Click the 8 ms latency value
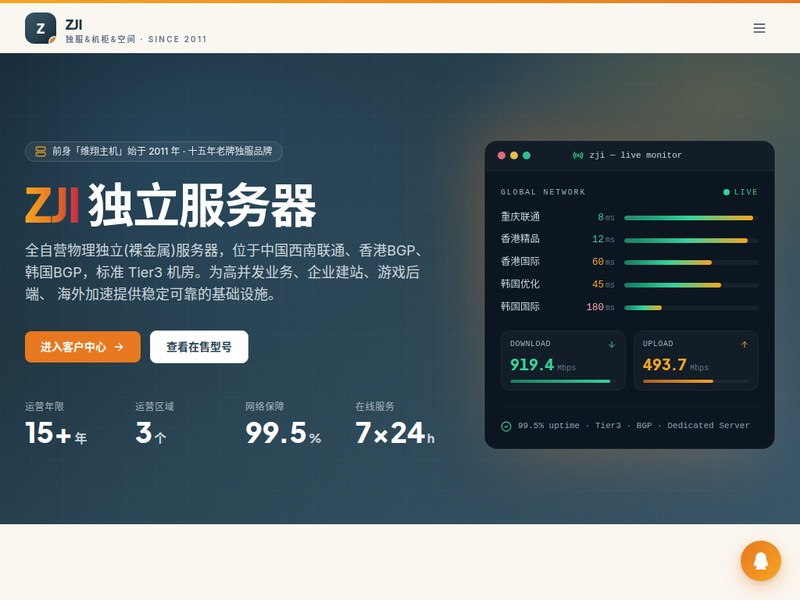Image resolution: width=800 pixels, height=600 pixels. 606,217
